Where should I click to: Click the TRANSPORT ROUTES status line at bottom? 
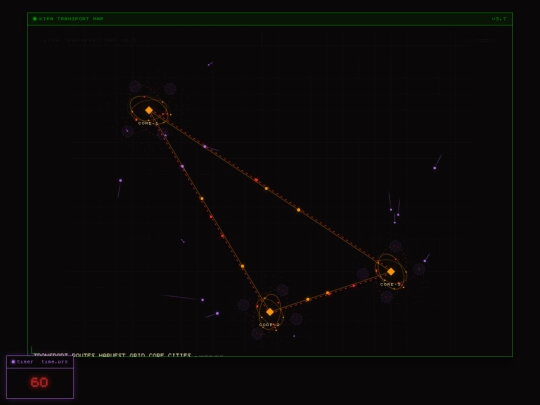point(112,354)
